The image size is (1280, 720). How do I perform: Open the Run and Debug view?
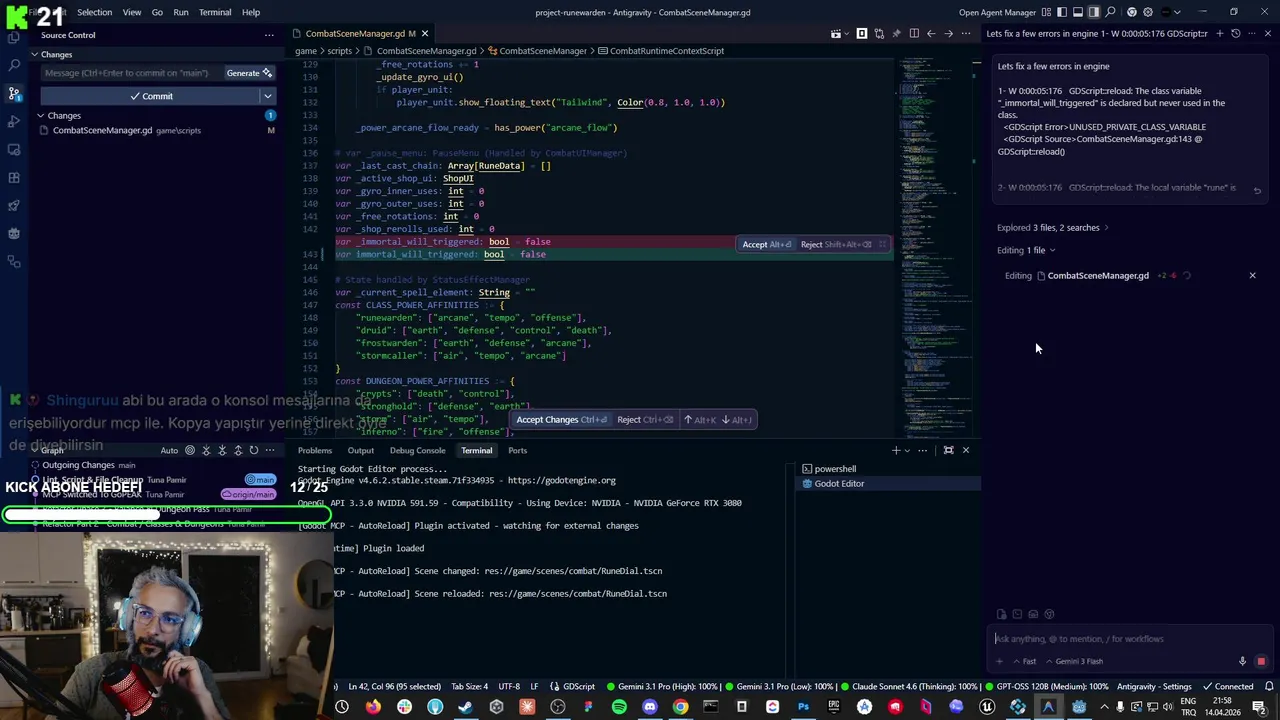click(14, 121)
